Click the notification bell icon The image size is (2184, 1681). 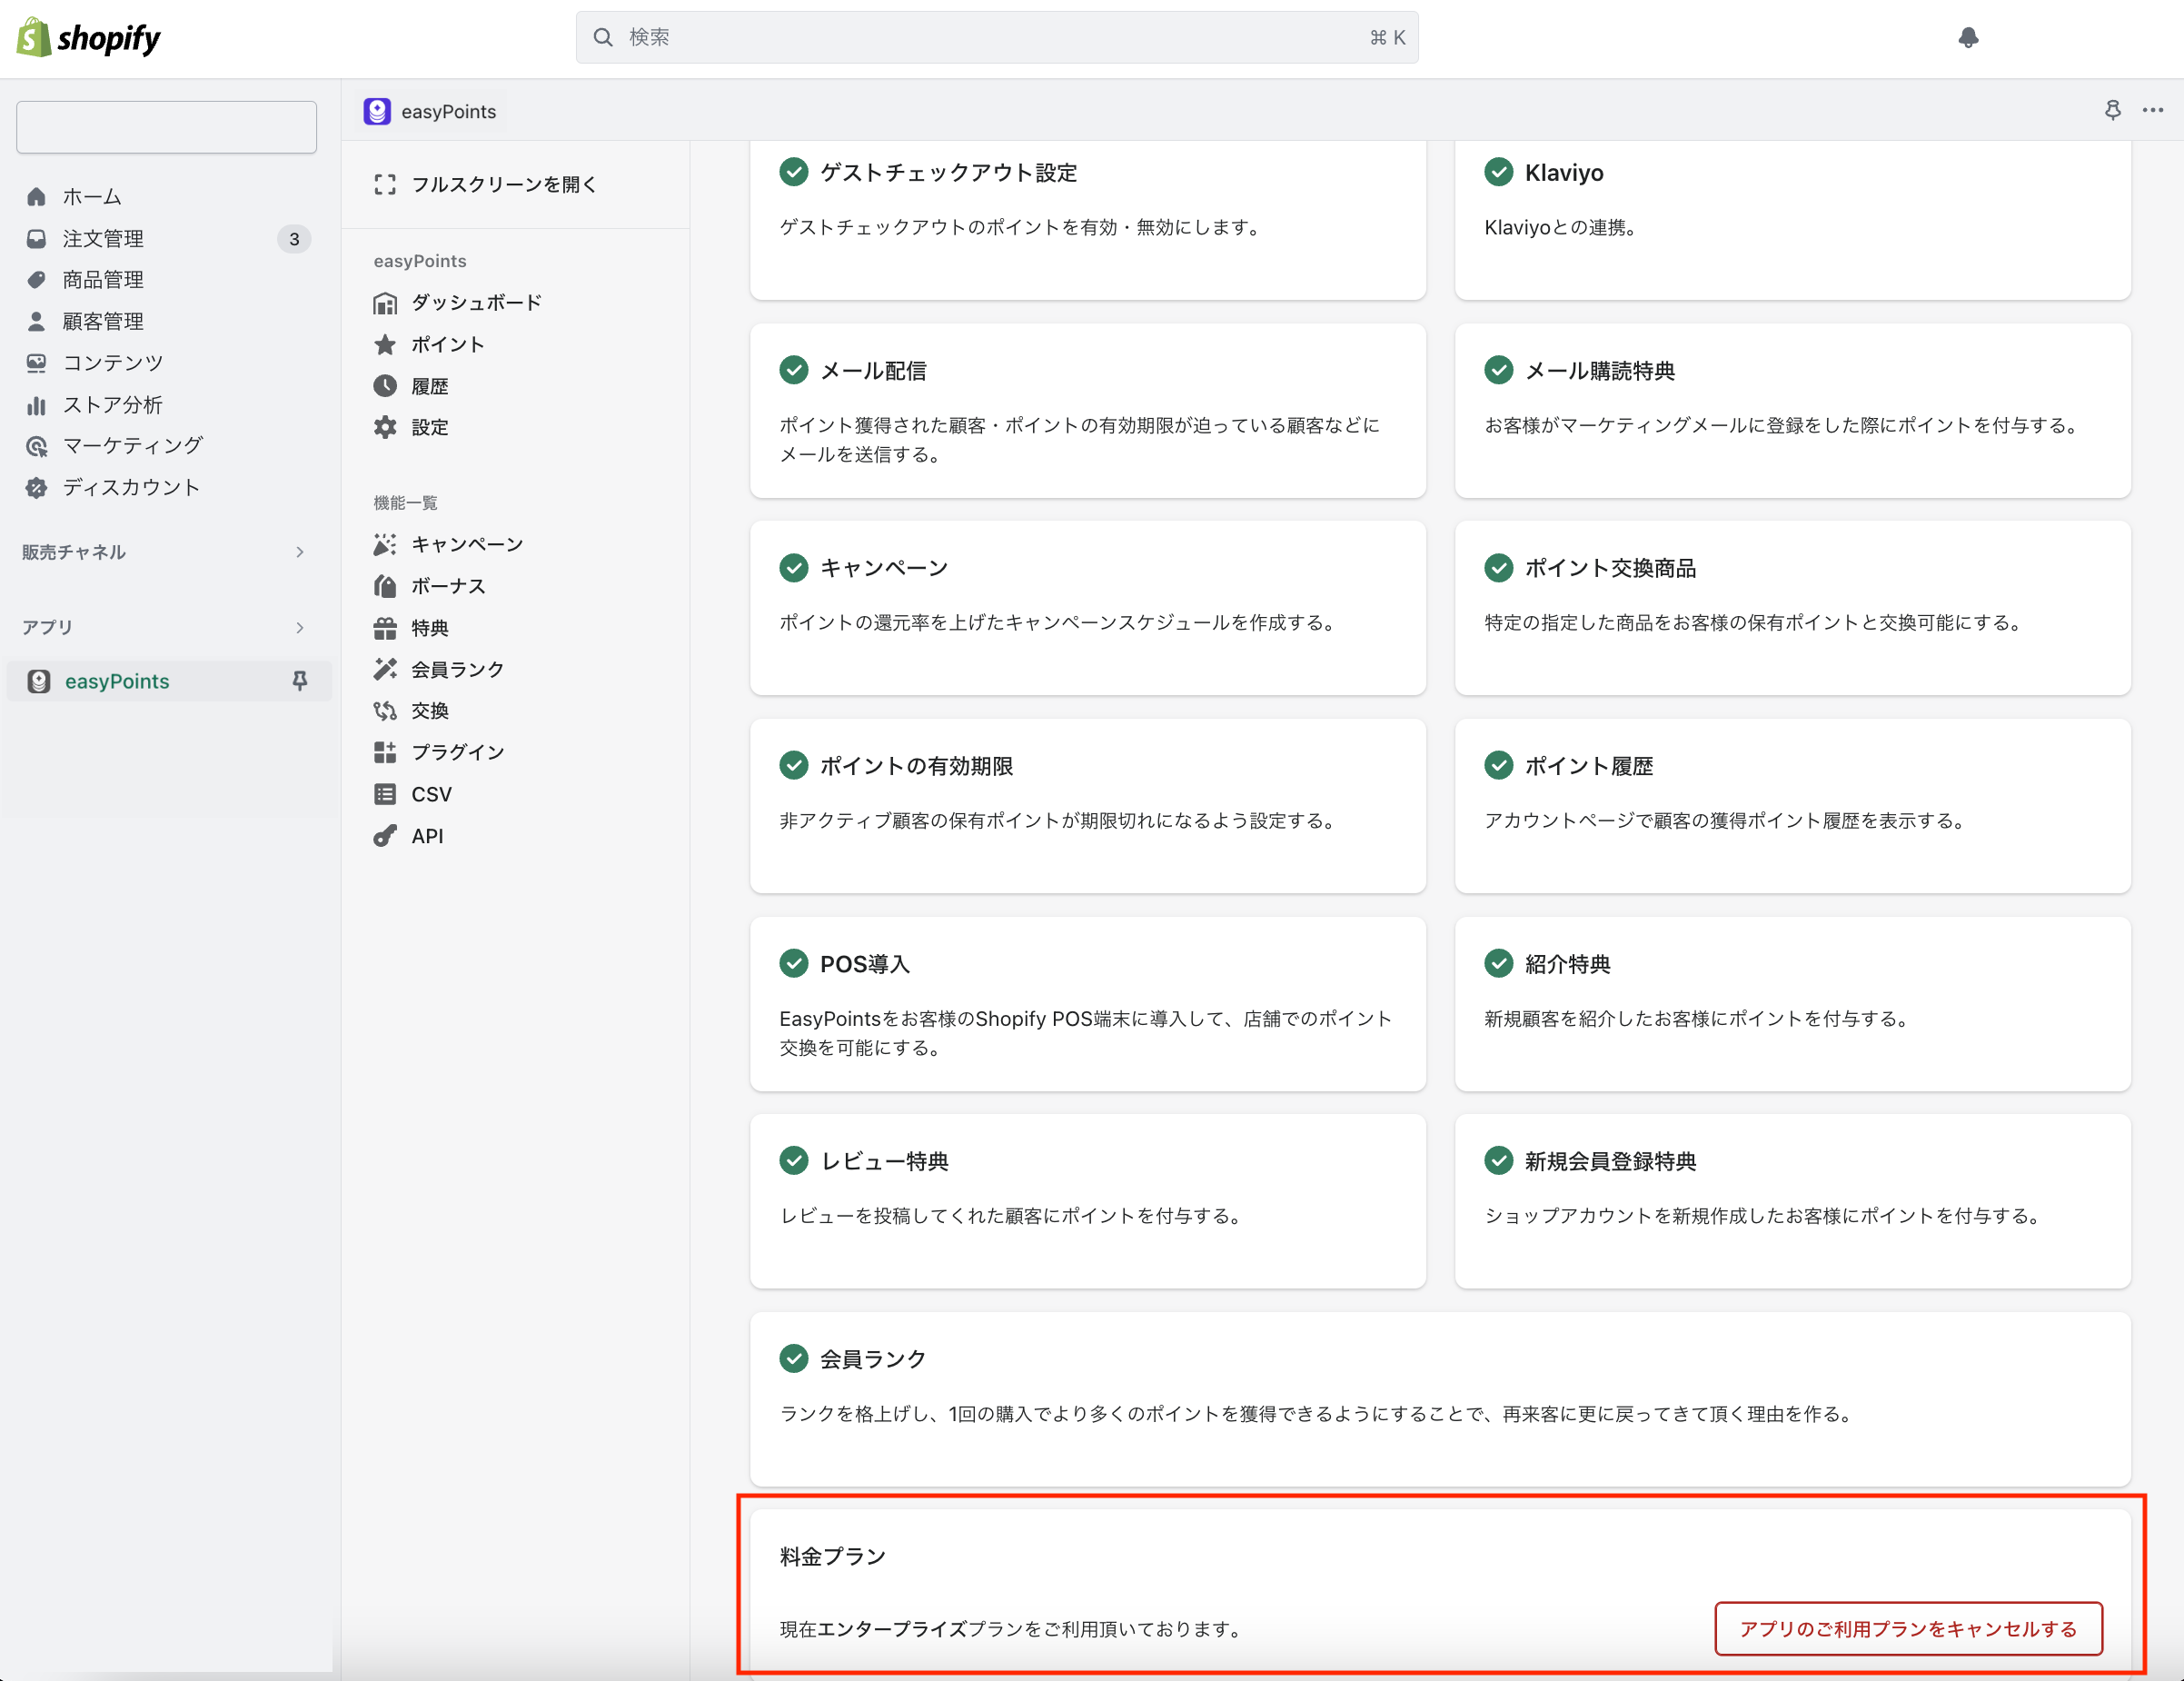[x=1968, y=38]
